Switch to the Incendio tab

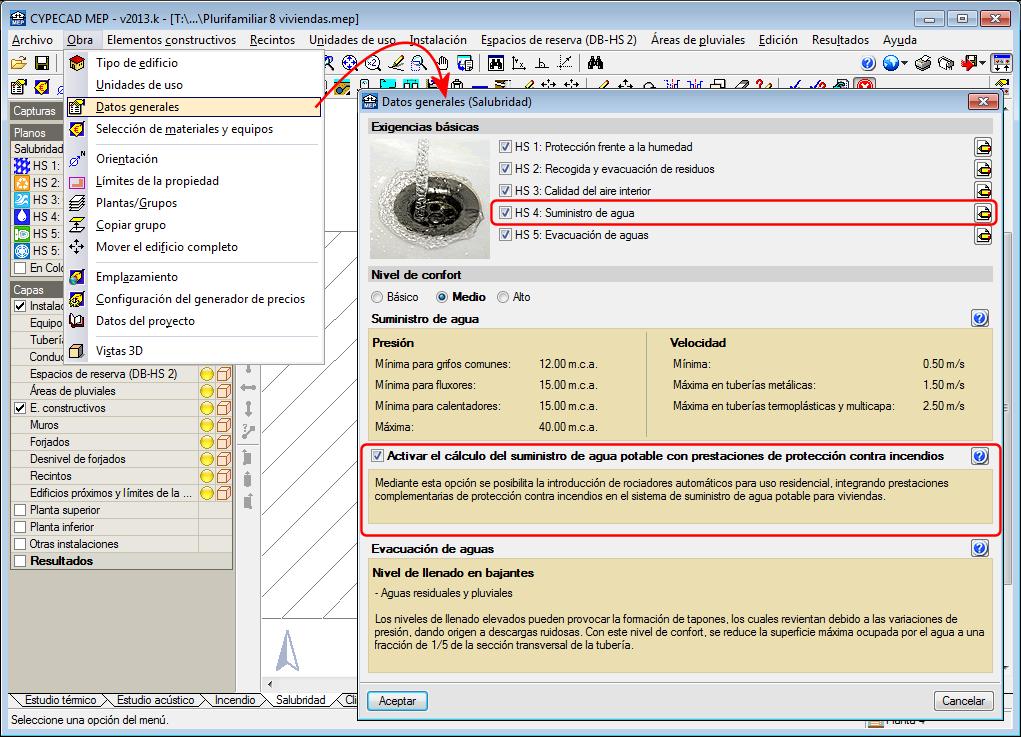(x=235, y=700)
